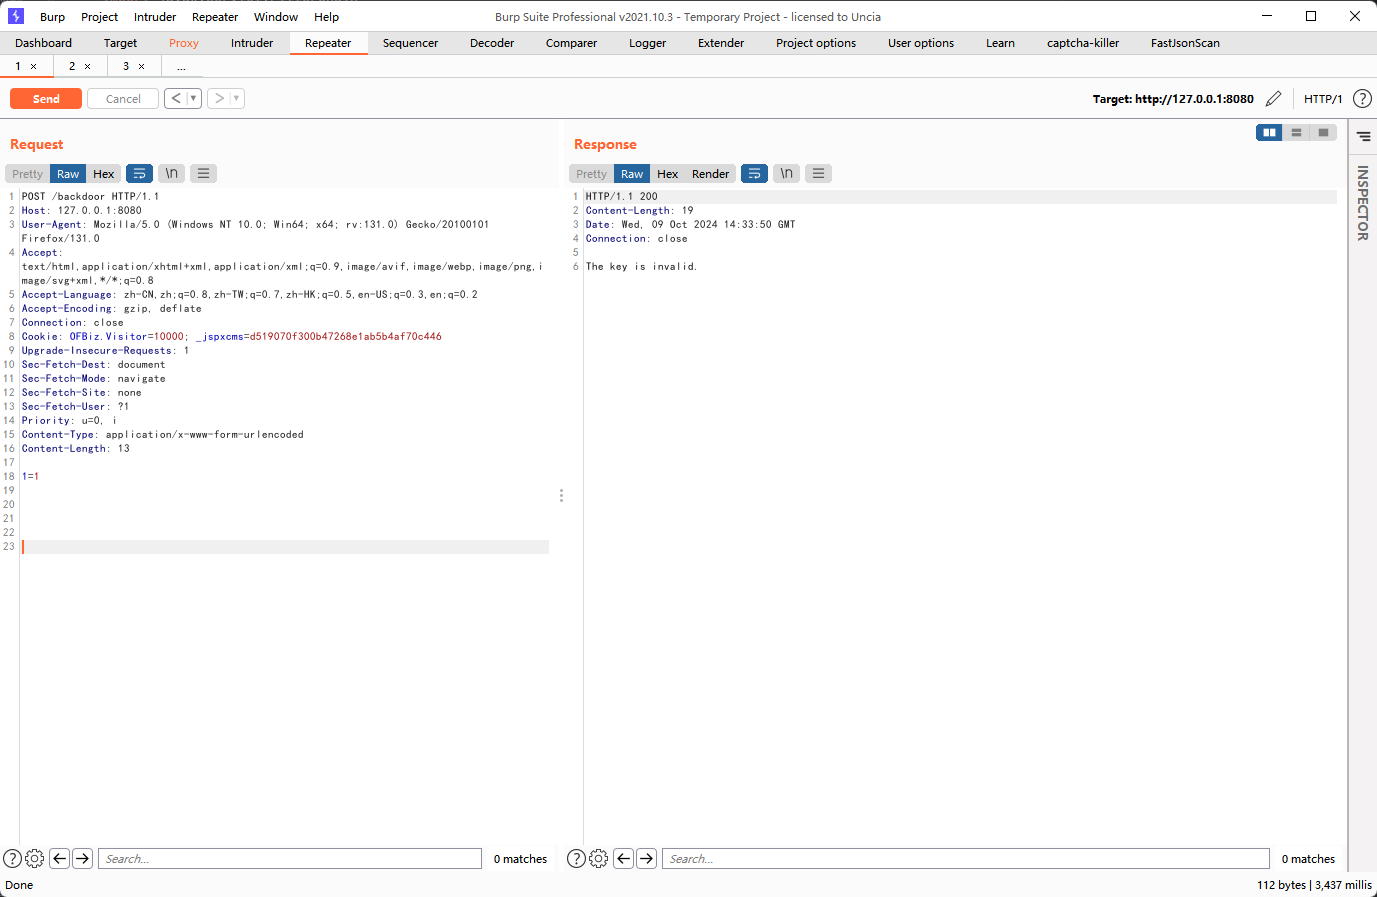Go to previous request search match

coord(60,858)
